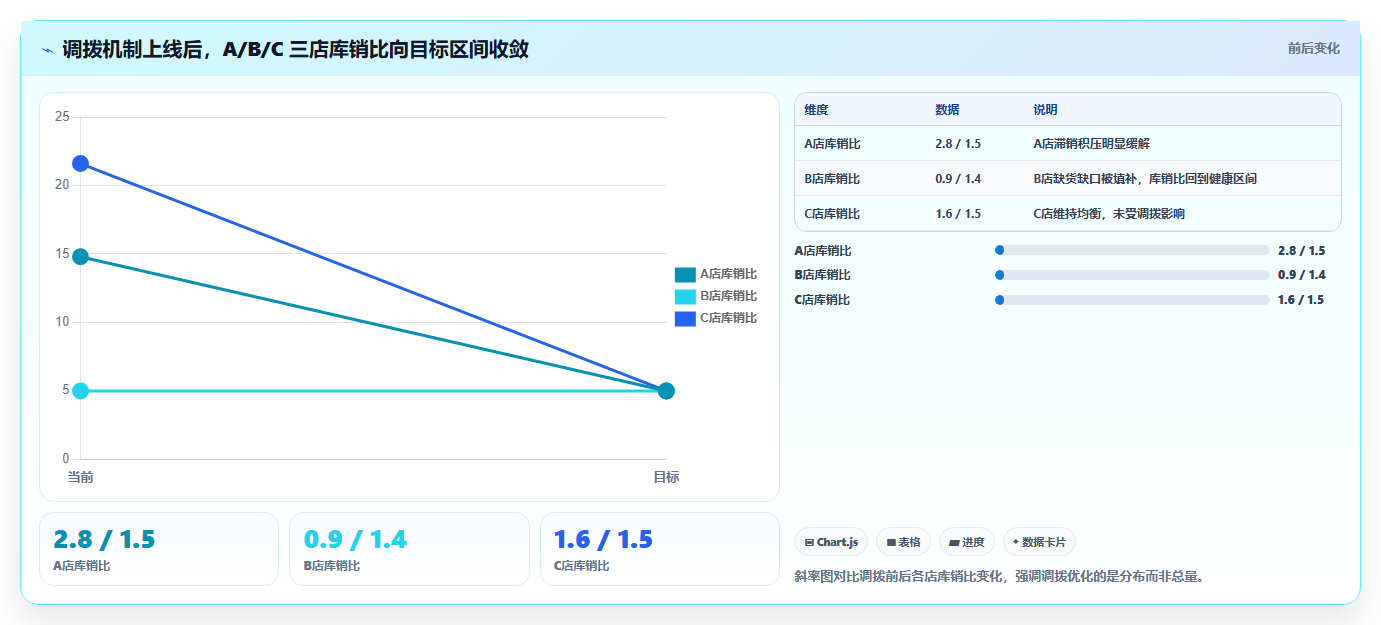Click the B店库销比 legend color box
The image size is (1381, 625).
[x=685, y=296]
